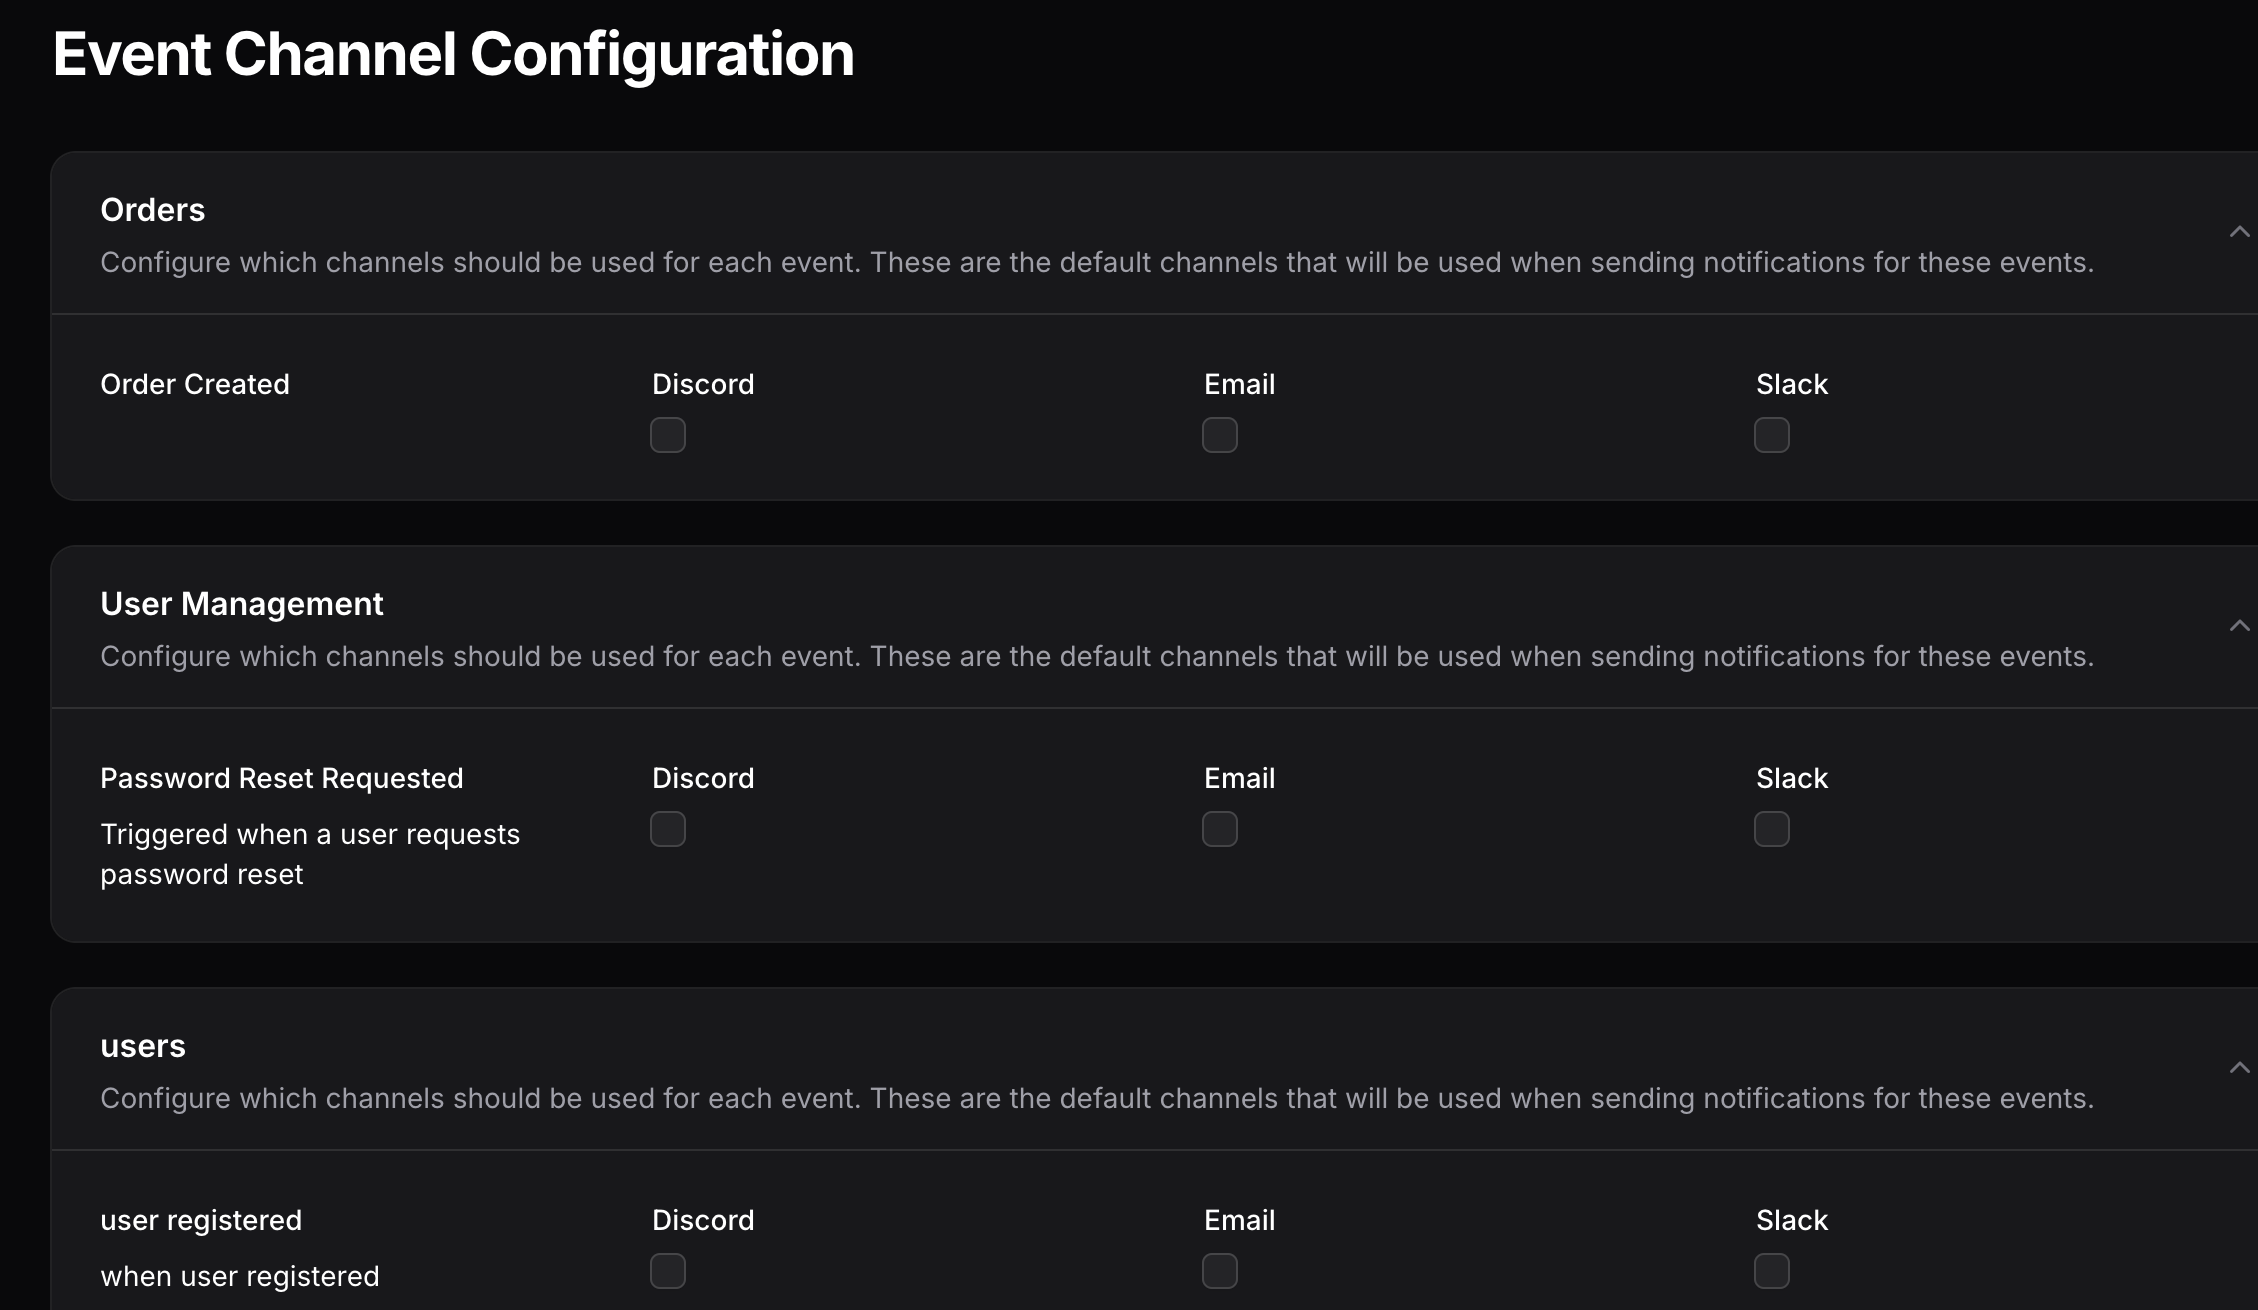The height and width of the screenshot is (1310, 2258).
Task: Tick Discord checkbox for user registered
Action: click(668, 1271)
